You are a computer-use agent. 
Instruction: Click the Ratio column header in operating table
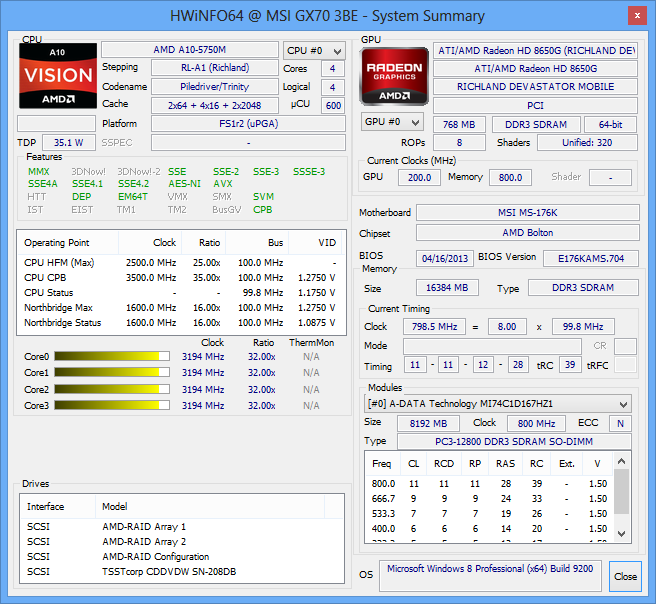(203, 243)
